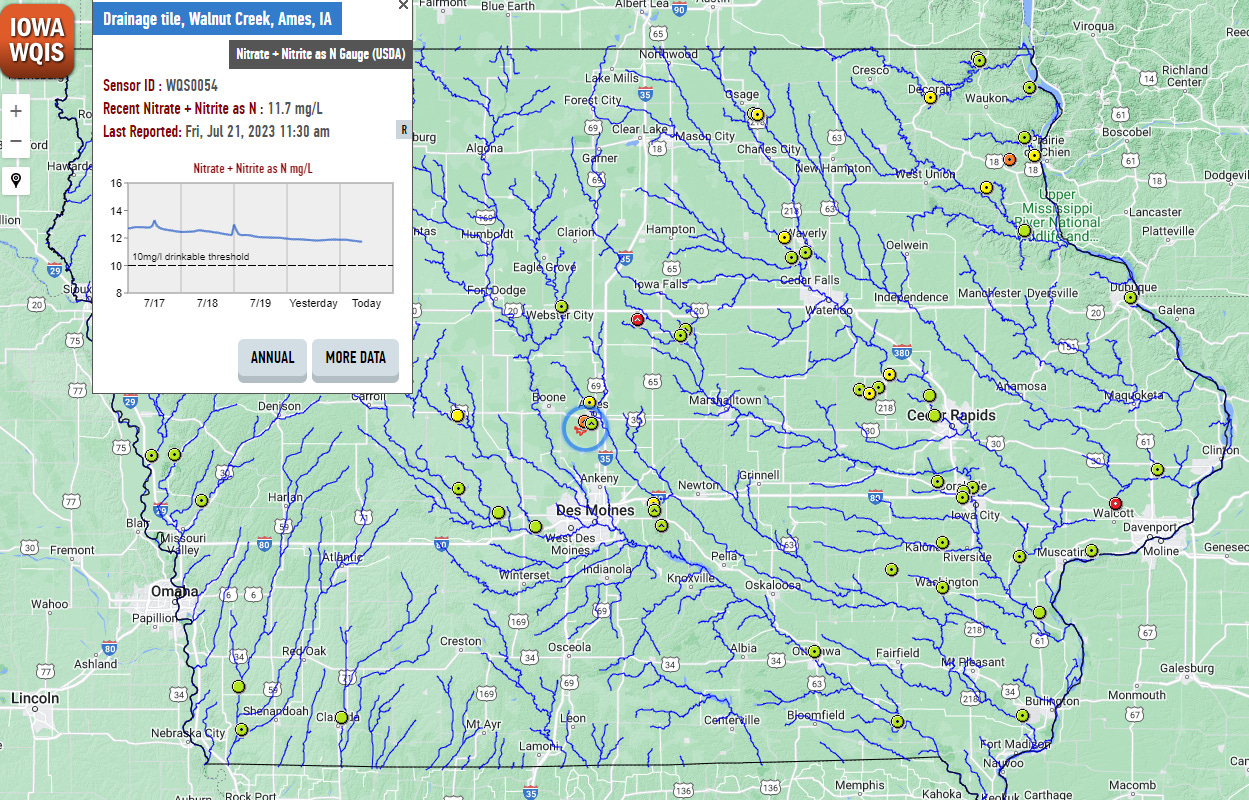Select yellow sensor east of West Union
Screen dimensions: 1249x800
click(986, 187)
